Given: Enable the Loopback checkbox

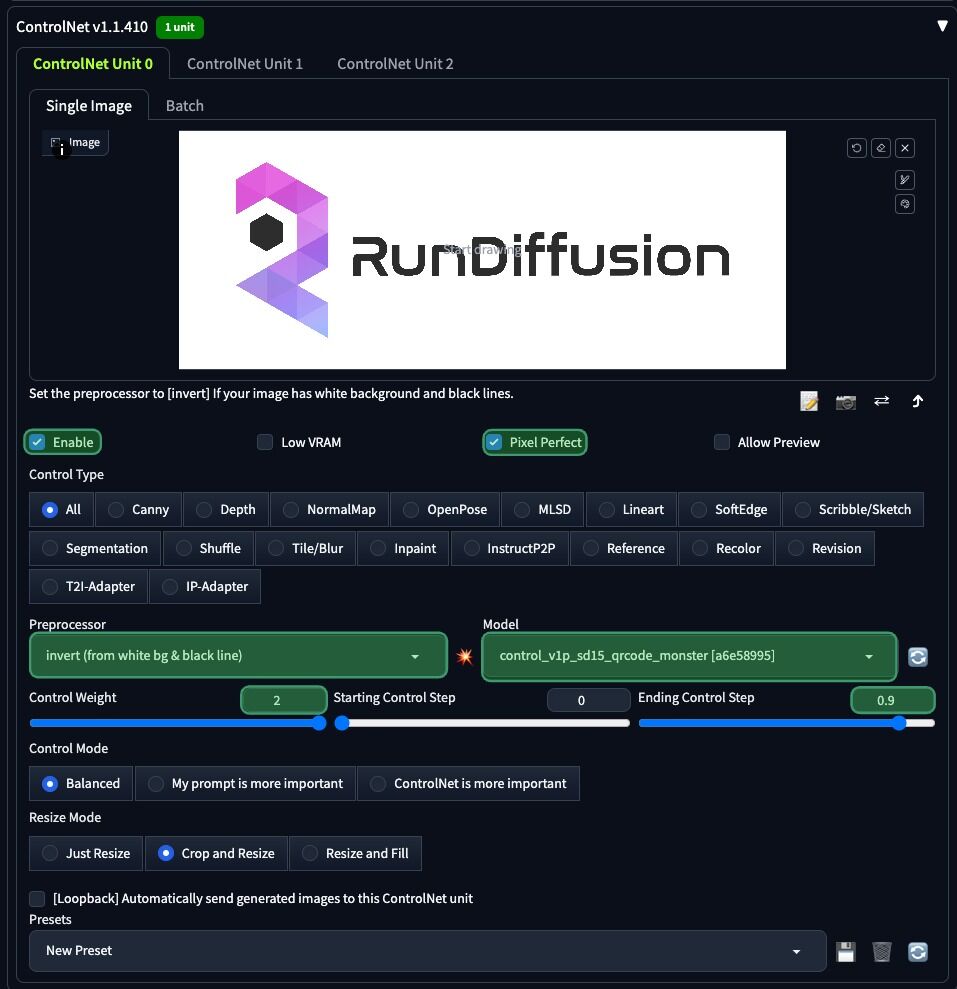Looking at the screenshot, I should 37,898.
